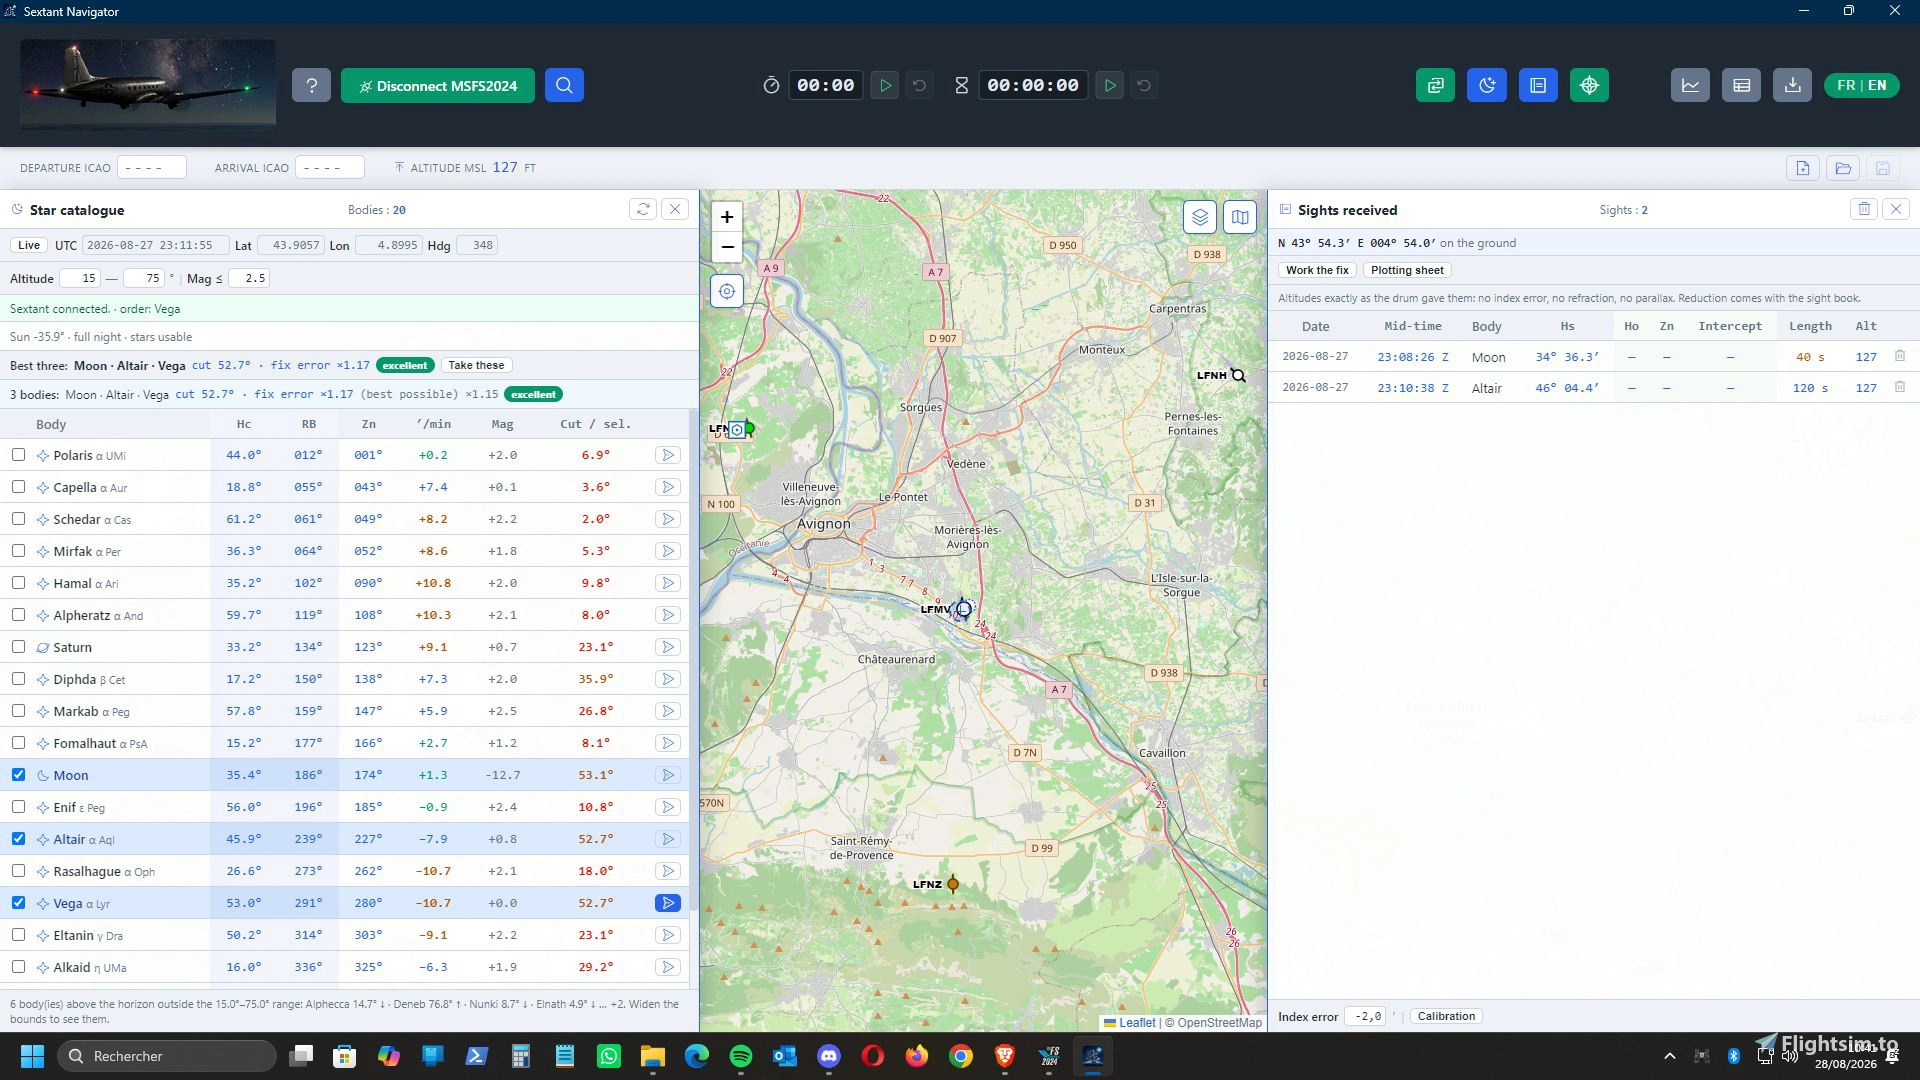Viewport: 1920px width, 1080px height.
Task: Open the blue sight book panel icon
Action: click(x=1538, y=85)
